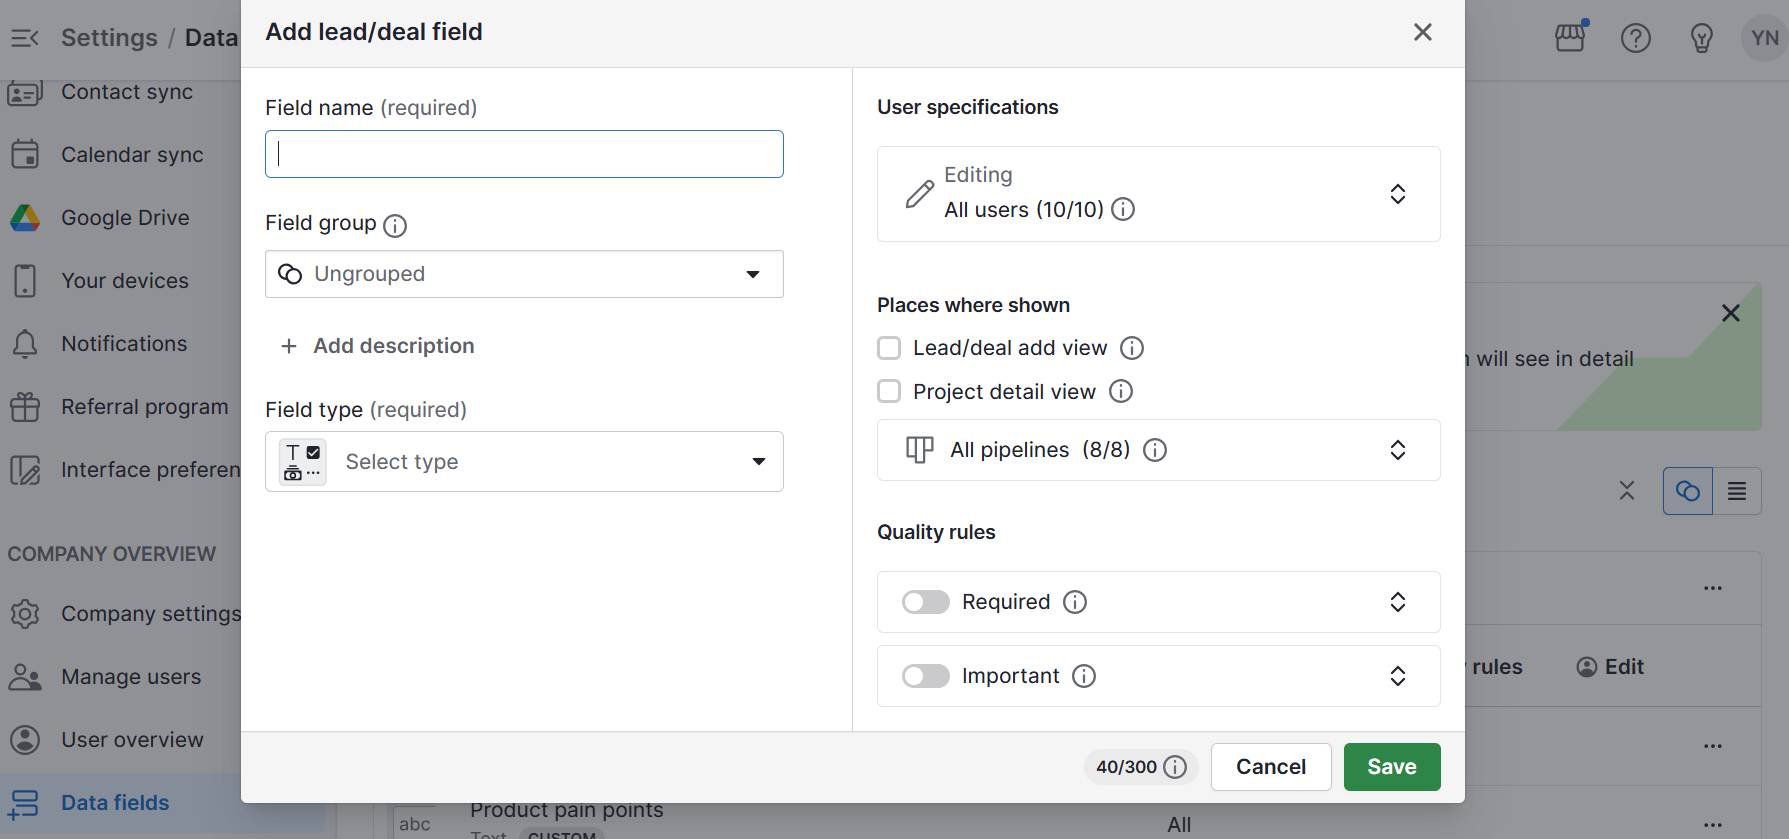The width and height of the screenshot is (1789, 839).
Task: Turn on the Important toggle
Action: (926, 676)
